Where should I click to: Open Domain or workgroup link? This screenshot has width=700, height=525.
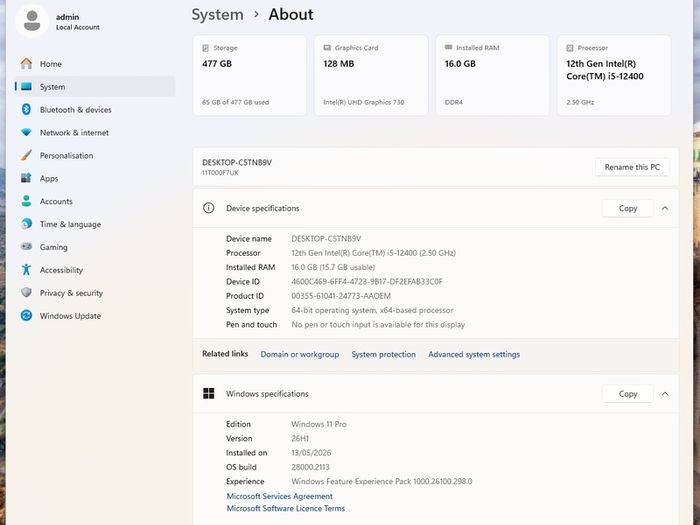pyautogui.click(x=300, y=354)
